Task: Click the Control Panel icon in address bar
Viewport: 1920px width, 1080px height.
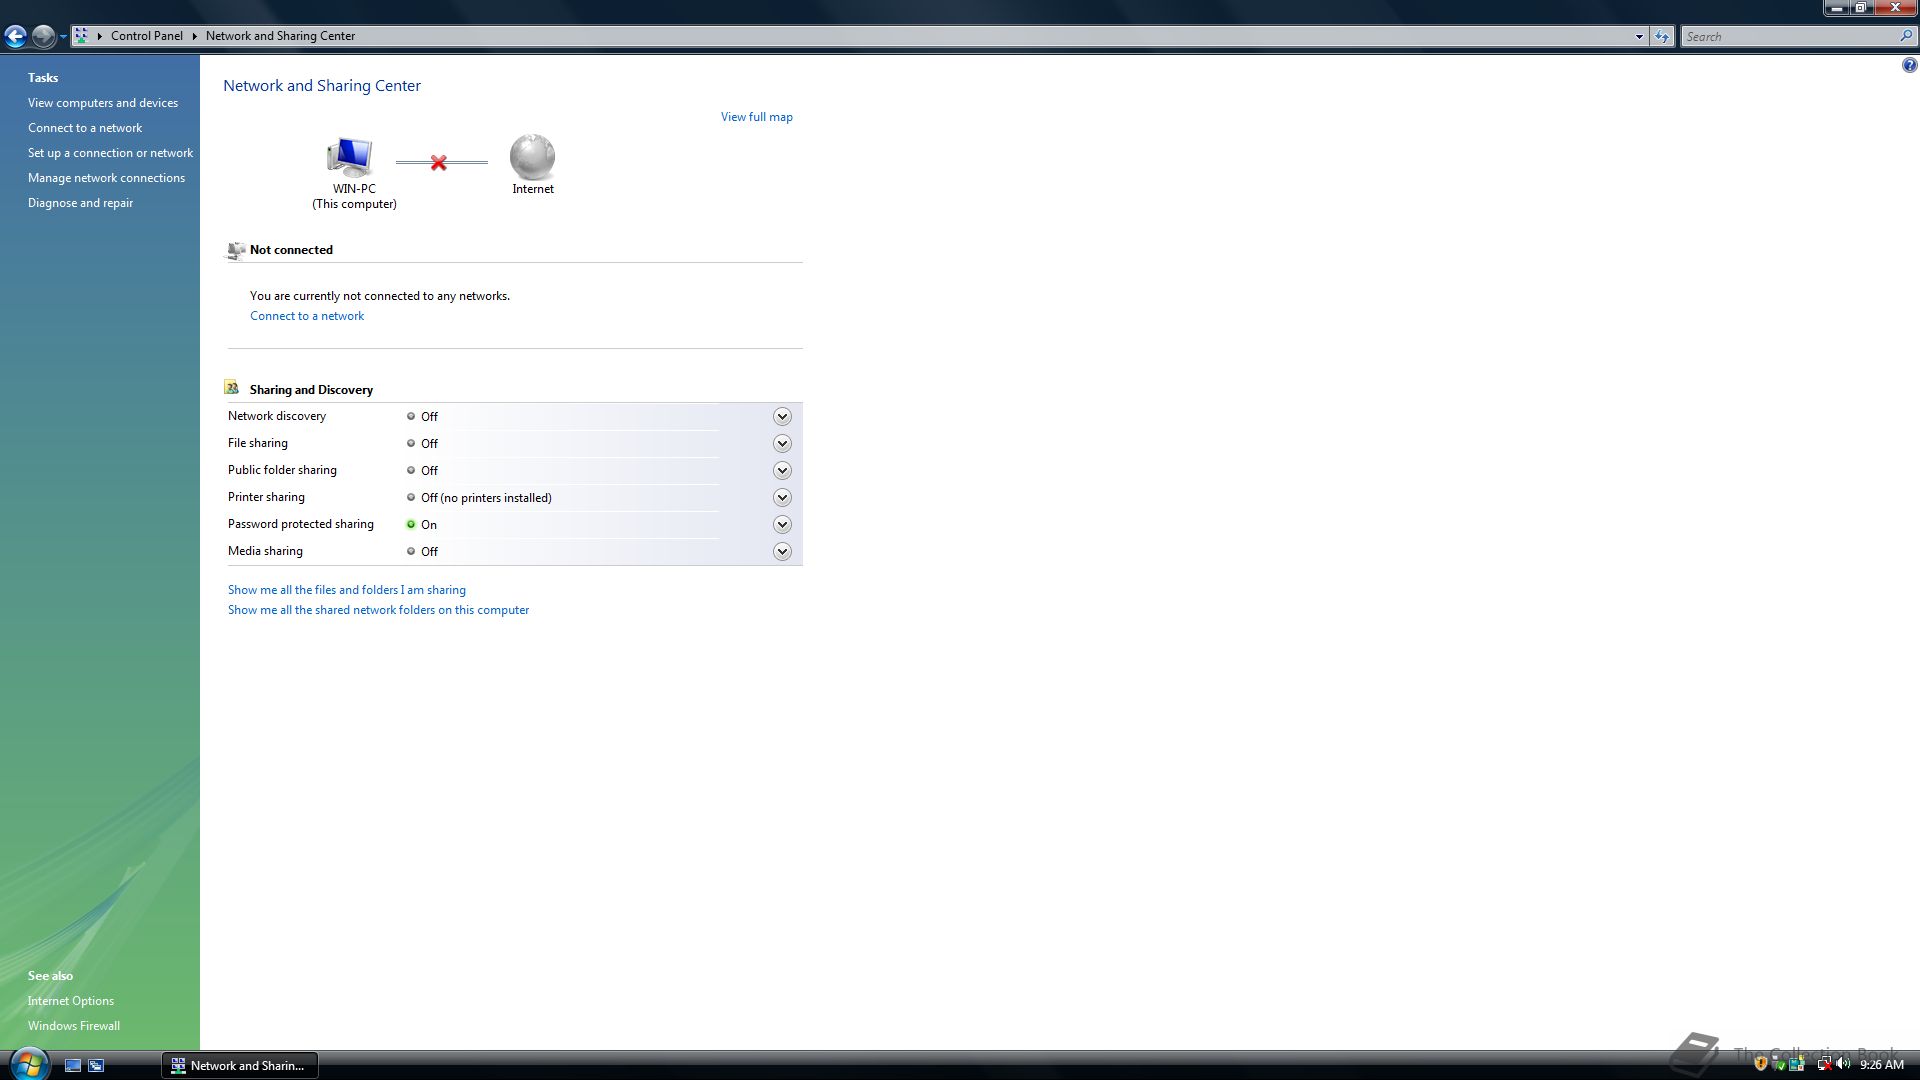Action: (82, 36)
